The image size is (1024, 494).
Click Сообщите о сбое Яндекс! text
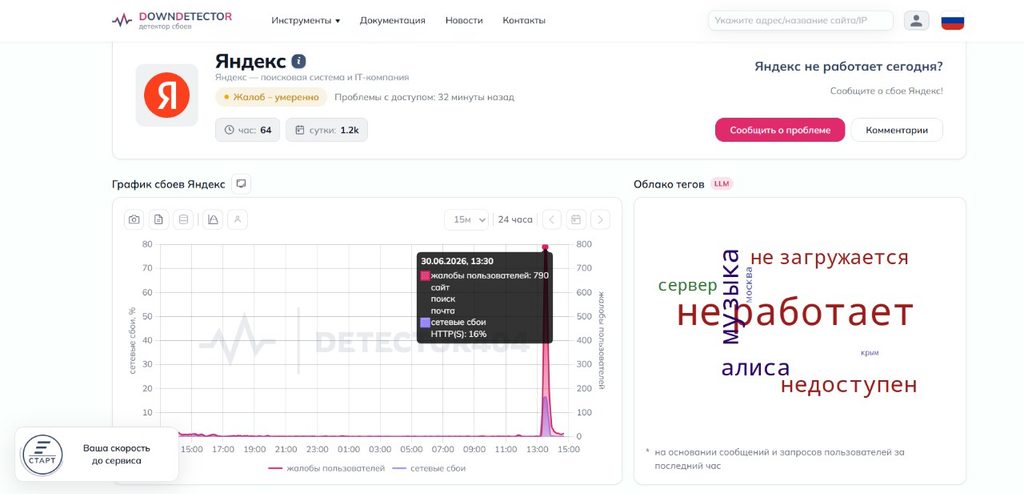pyautogui.click(x=886, y=91)
